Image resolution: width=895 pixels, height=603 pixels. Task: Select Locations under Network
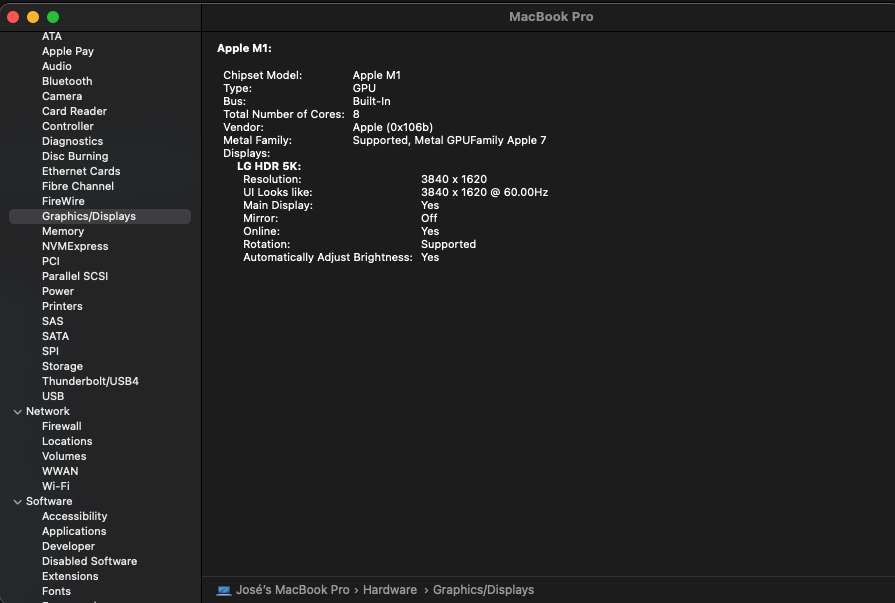tap(67, 441)
